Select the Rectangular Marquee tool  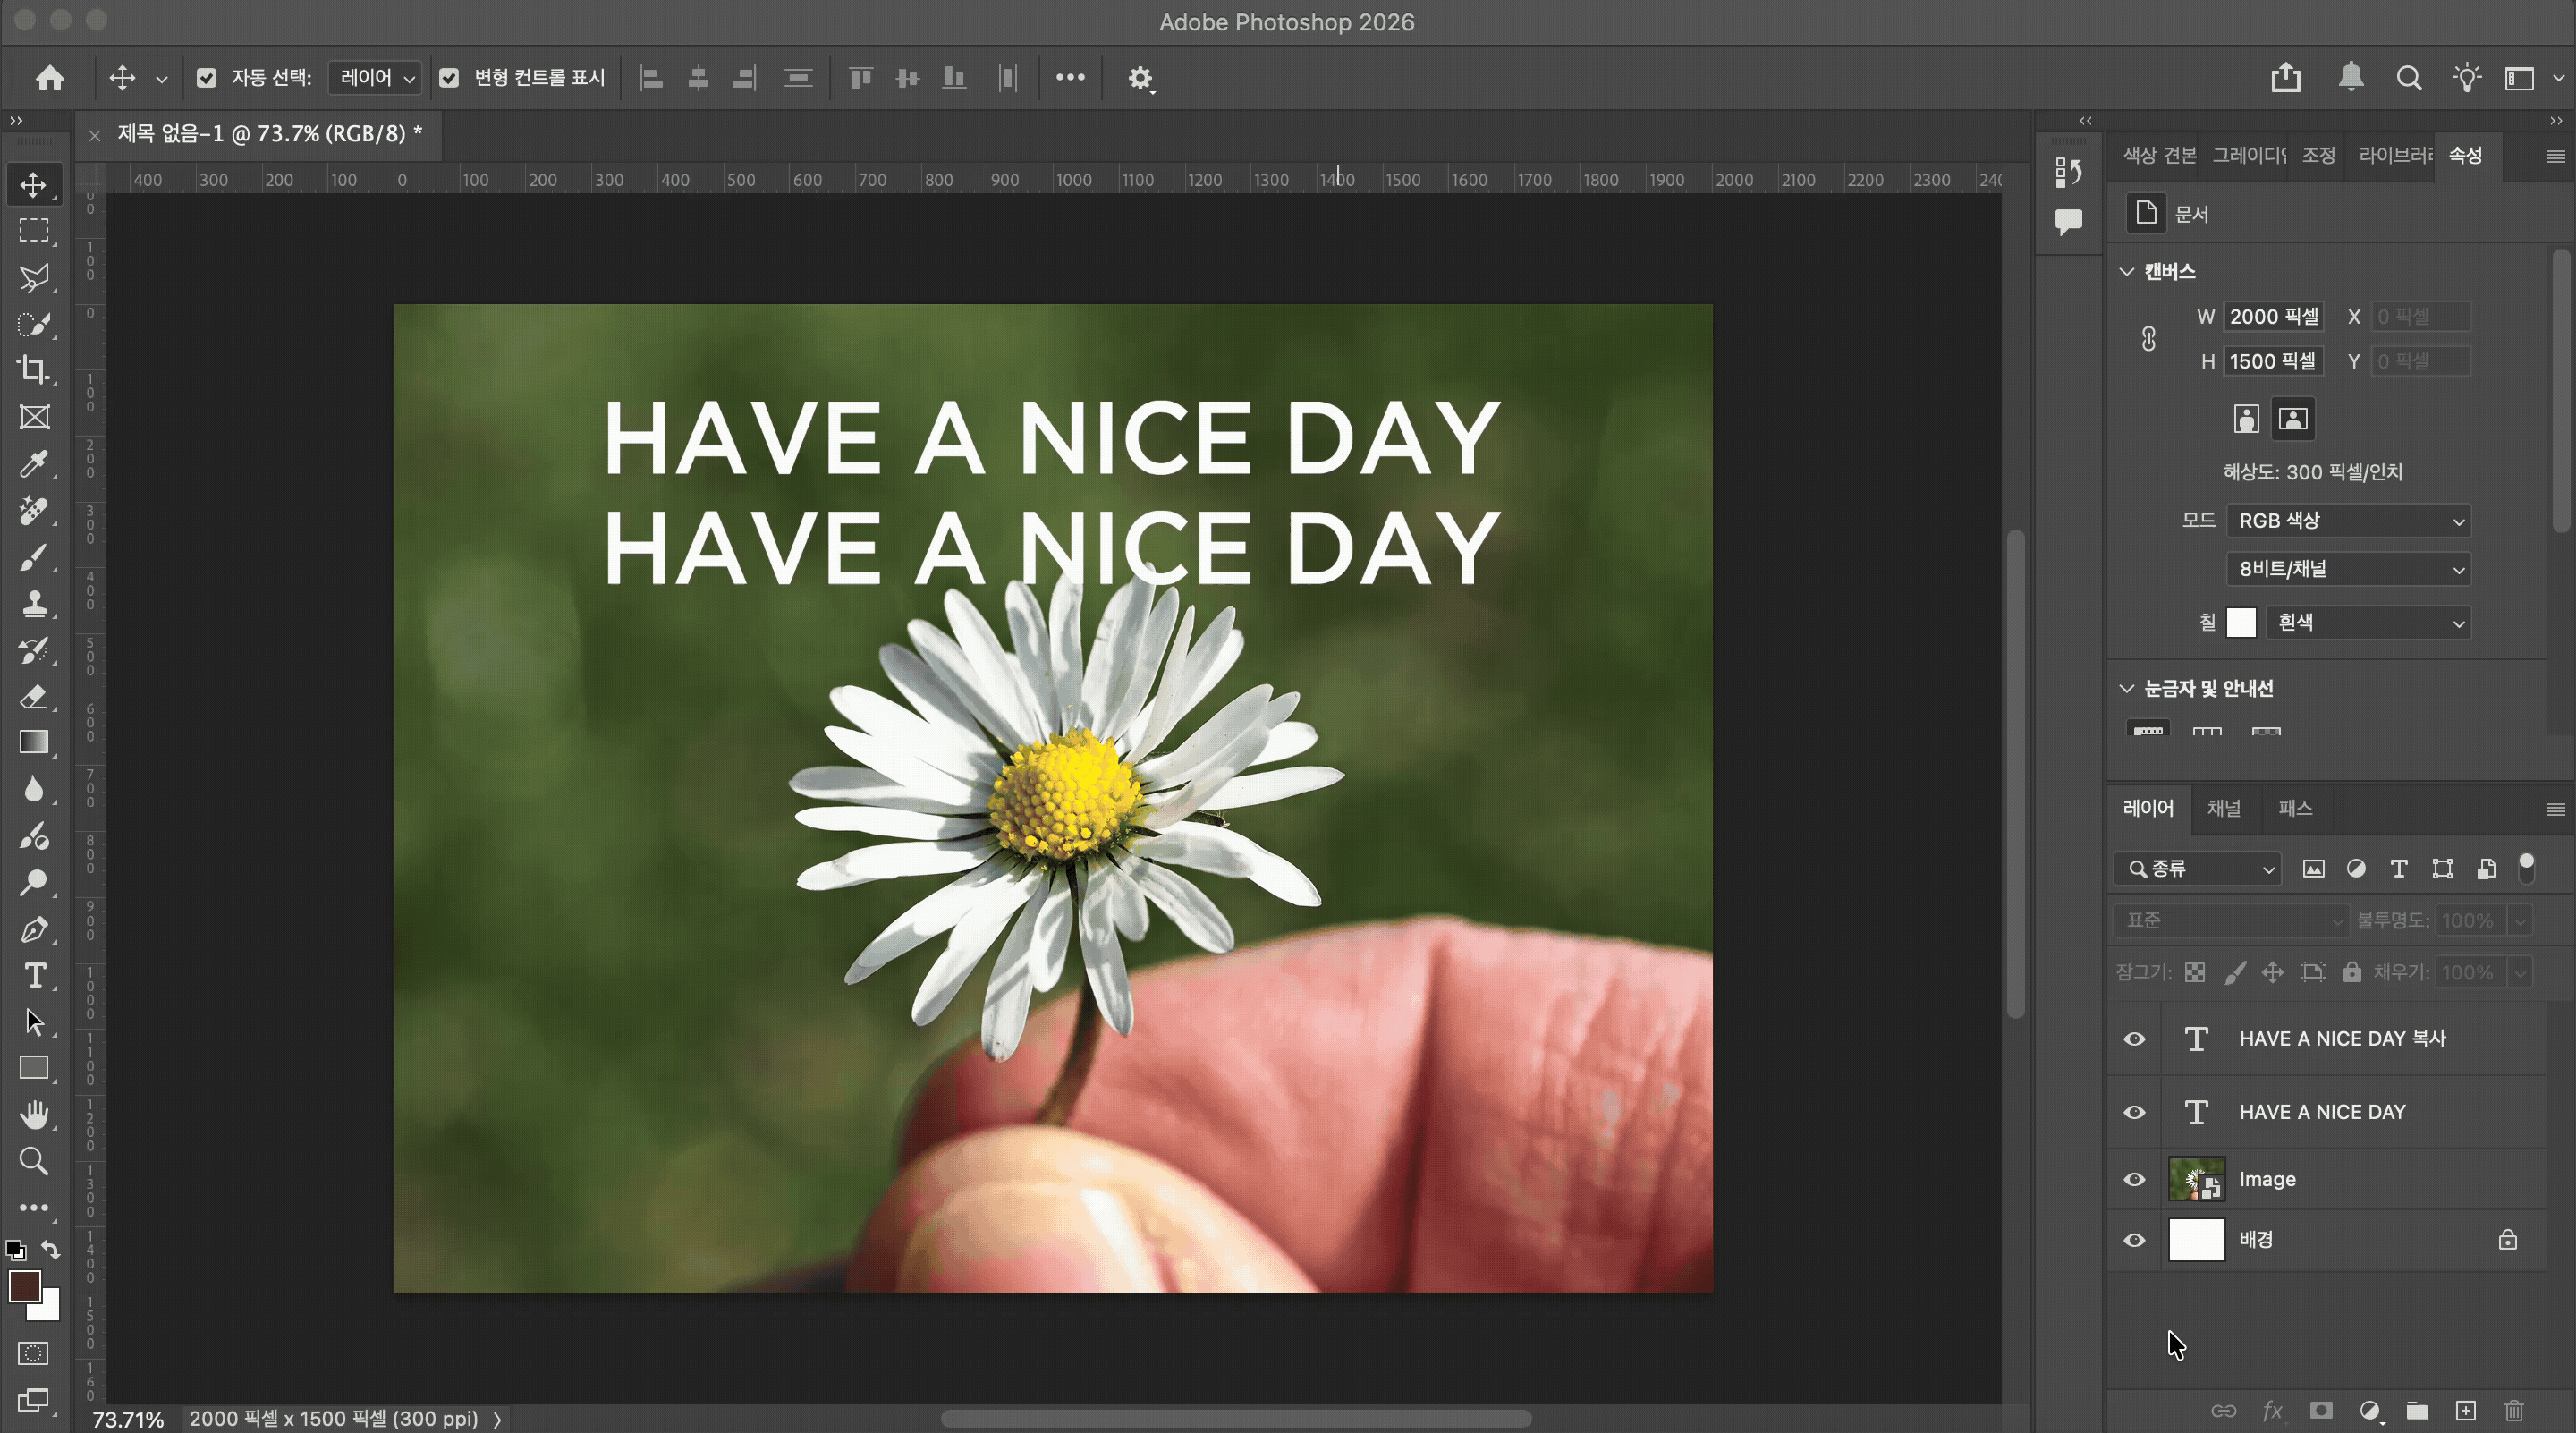[x=33, y=231]
